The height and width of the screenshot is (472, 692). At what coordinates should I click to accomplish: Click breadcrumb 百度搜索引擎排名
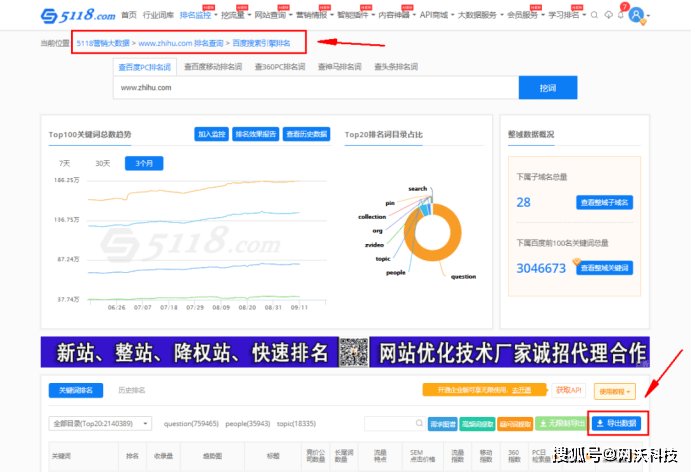(261, 43)
